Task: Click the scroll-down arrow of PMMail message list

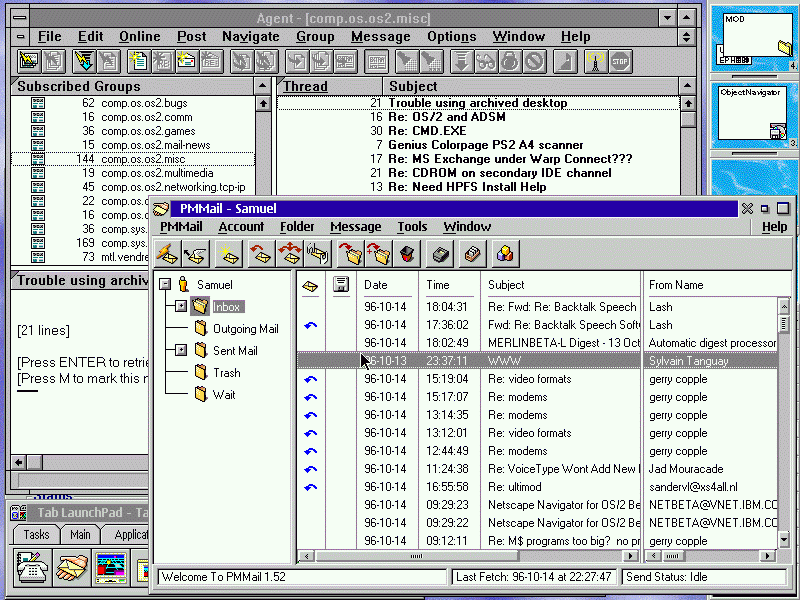Action: click(784, 539)
